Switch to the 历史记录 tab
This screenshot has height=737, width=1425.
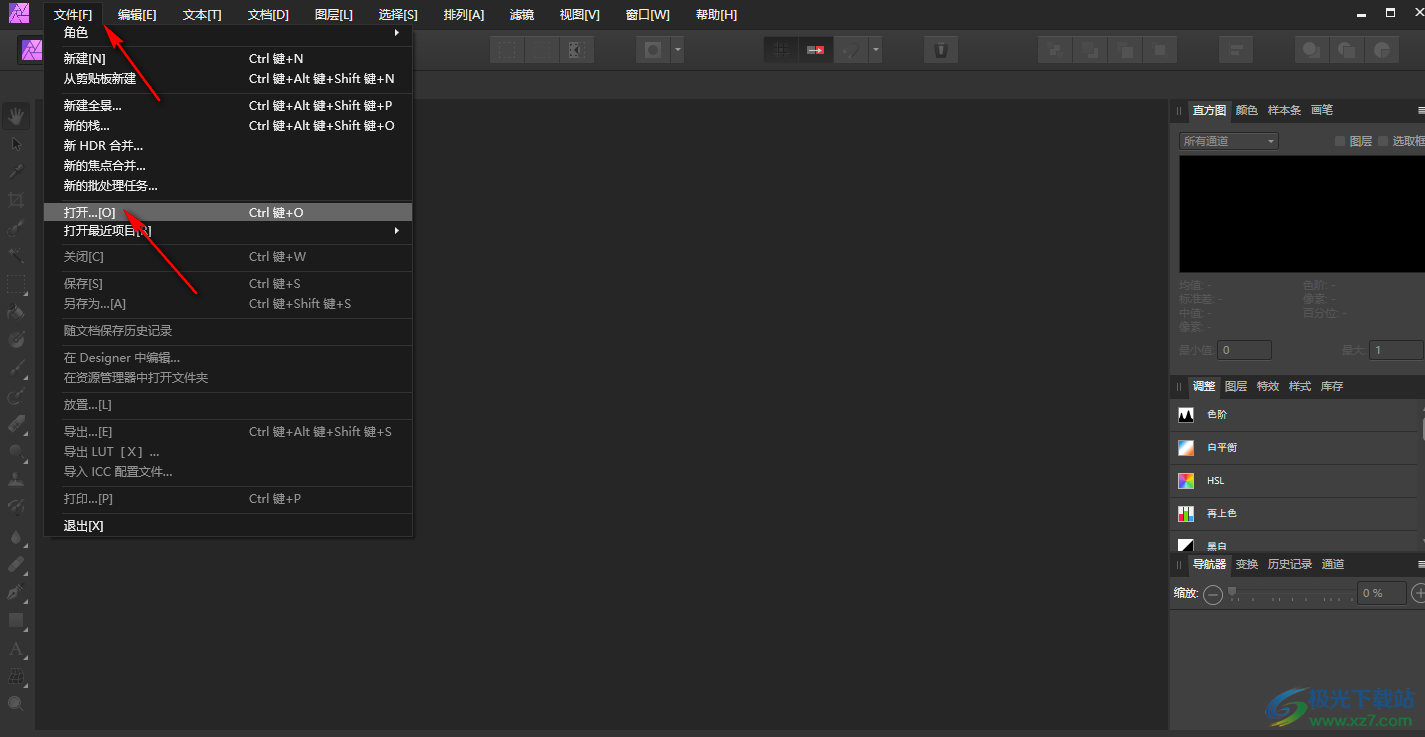tap(1290, 564)
